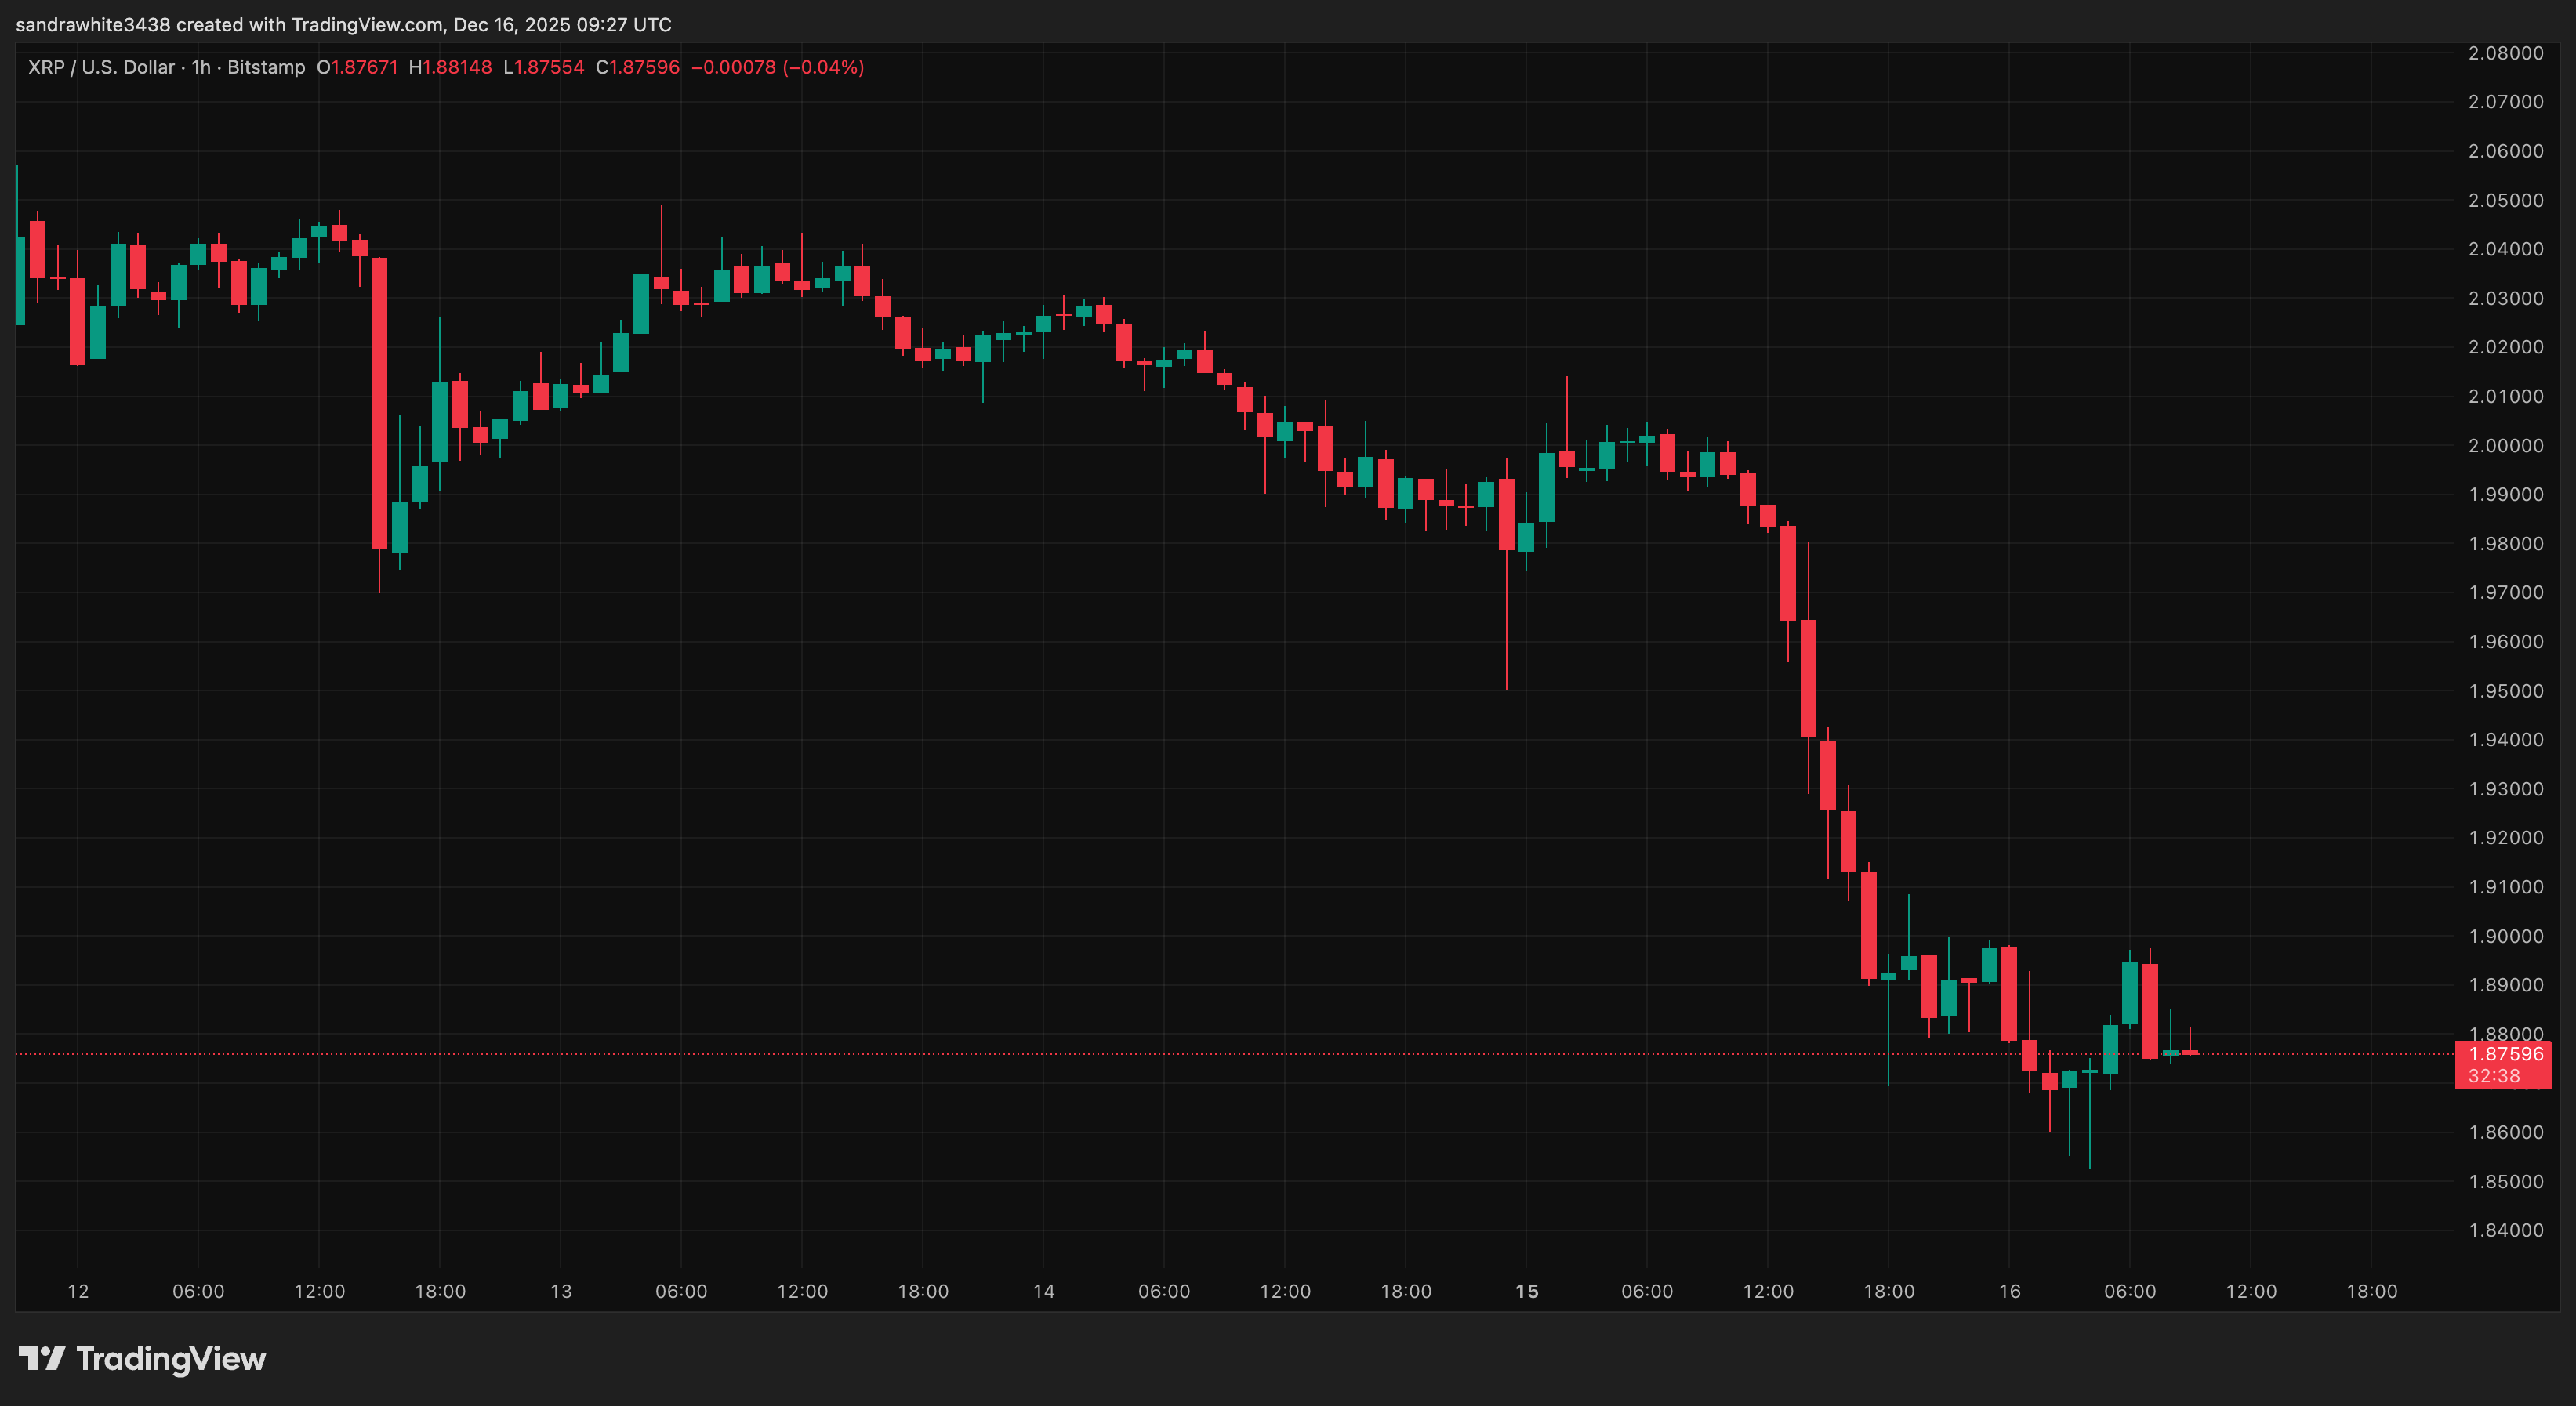
Task: Click the Close value 1.87596 in legend
Action: [x=644, y=67]
